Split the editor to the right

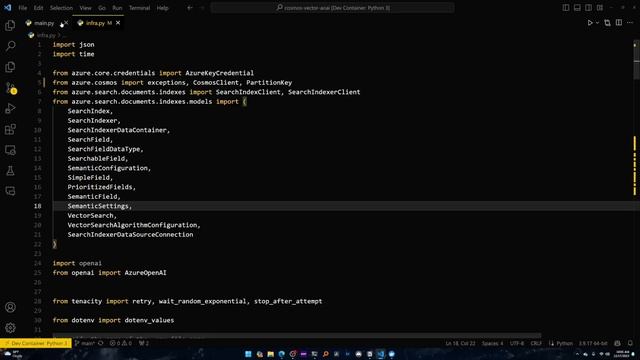[x=619, y=23]
